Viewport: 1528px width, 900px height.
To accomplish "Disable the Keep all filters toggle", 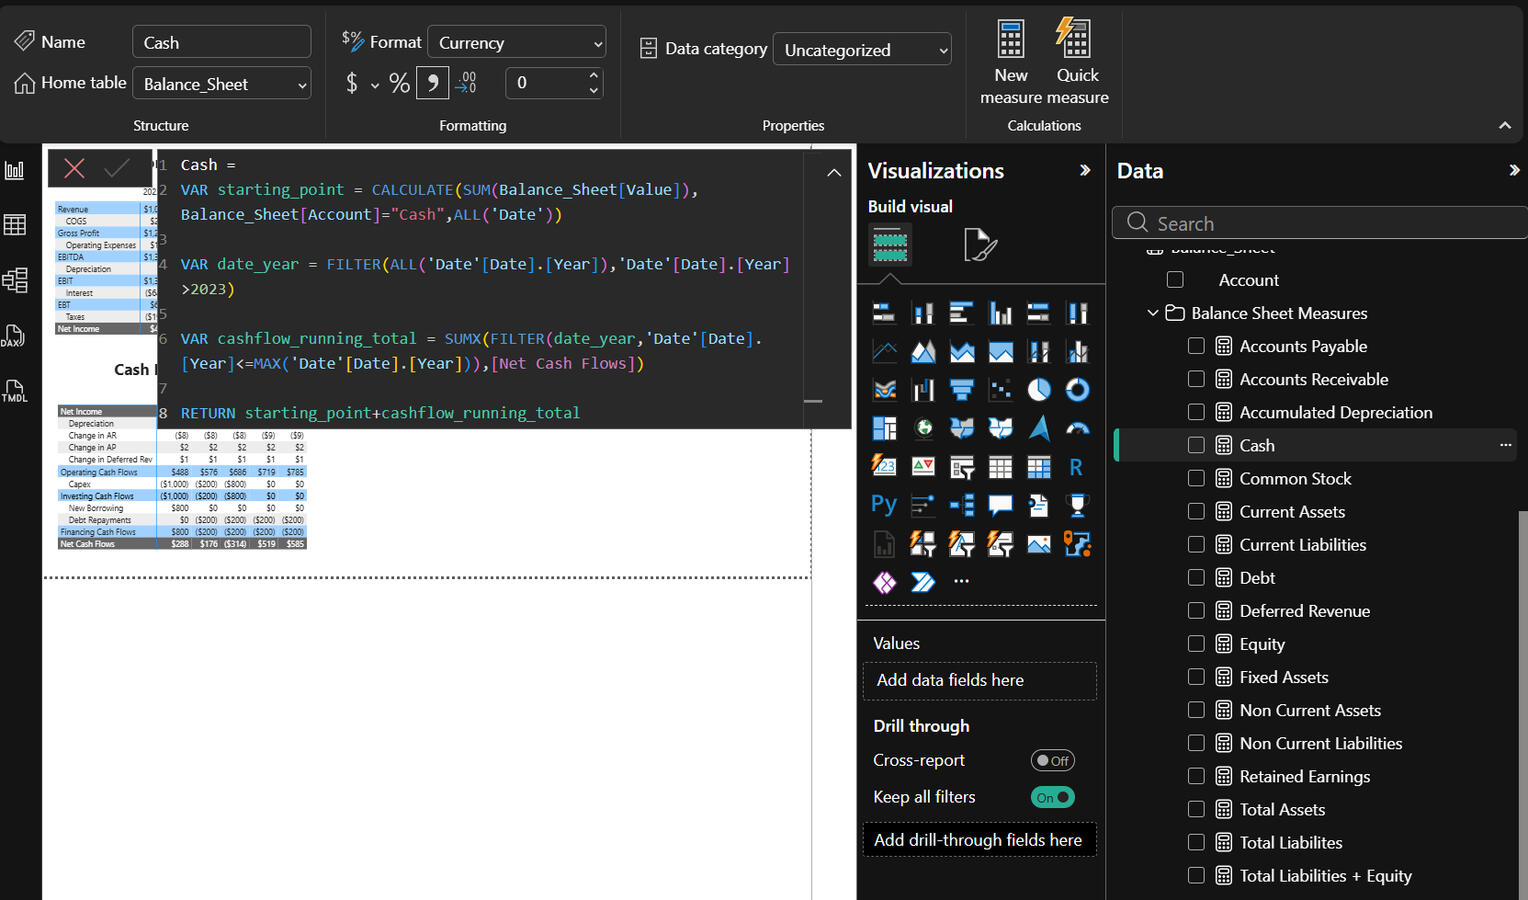I will [1052, 797].
